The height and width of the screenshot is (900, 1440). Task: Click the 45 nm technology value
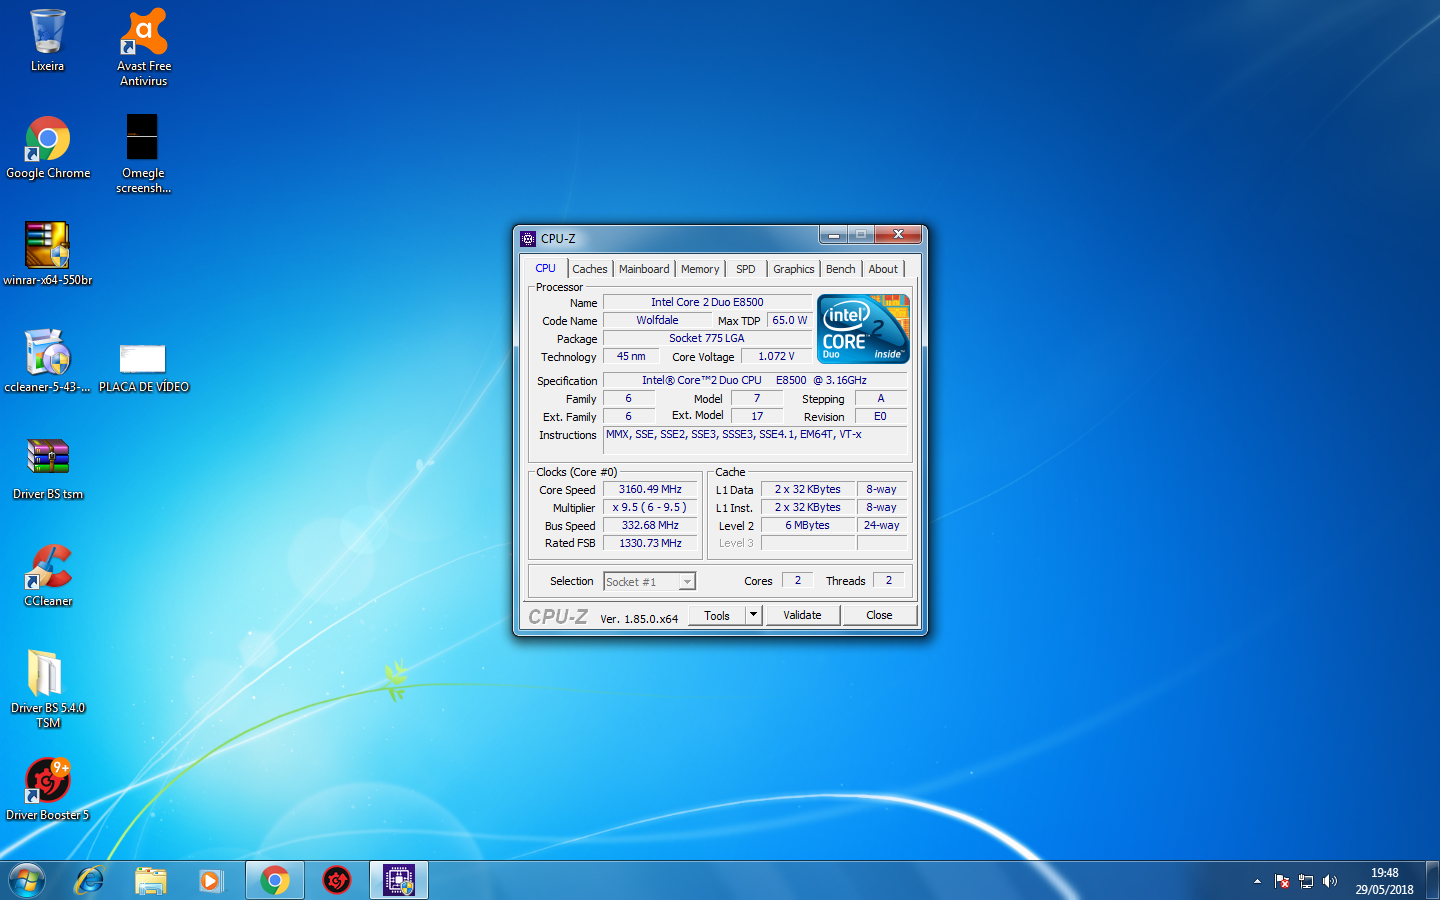point(631,356)
